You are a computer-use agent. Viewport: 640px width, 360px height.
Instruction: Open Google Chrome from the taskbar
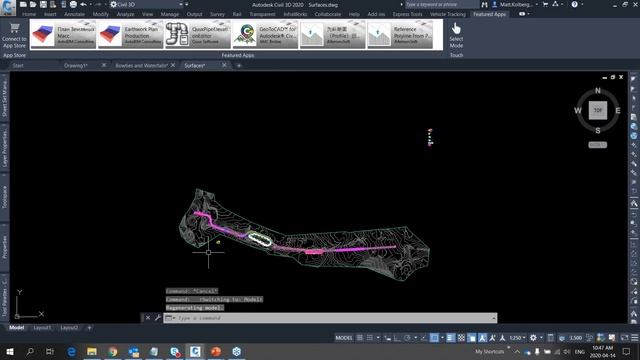113,351
